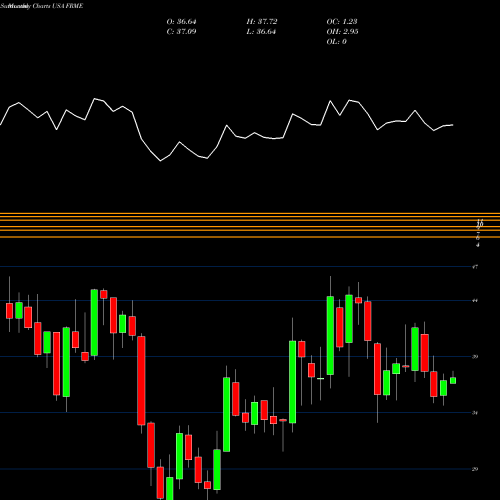Click the end point of the white indicator line
Screen dimensions: 500x500
click(x=453, y=125)
